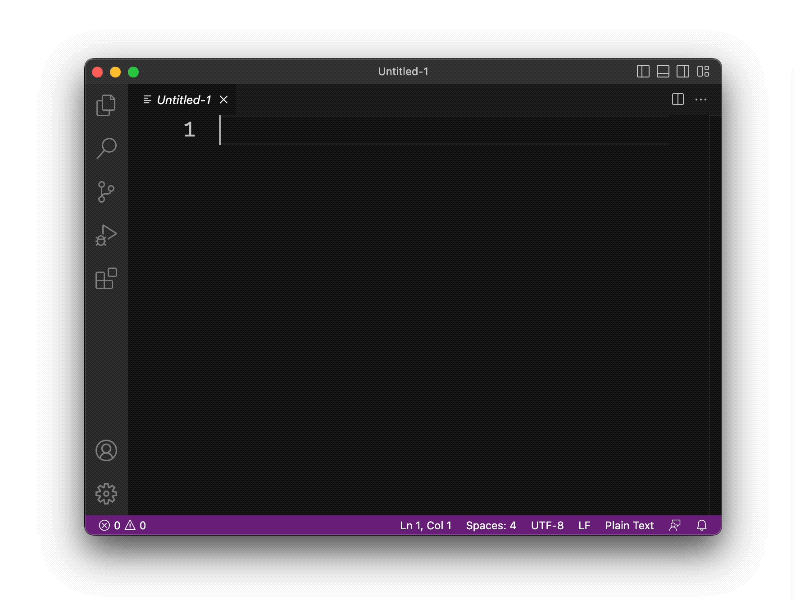Select the Plain Text language mode
Image resolution: width=794 pixels, height=600 pixels.
(629, 525)
